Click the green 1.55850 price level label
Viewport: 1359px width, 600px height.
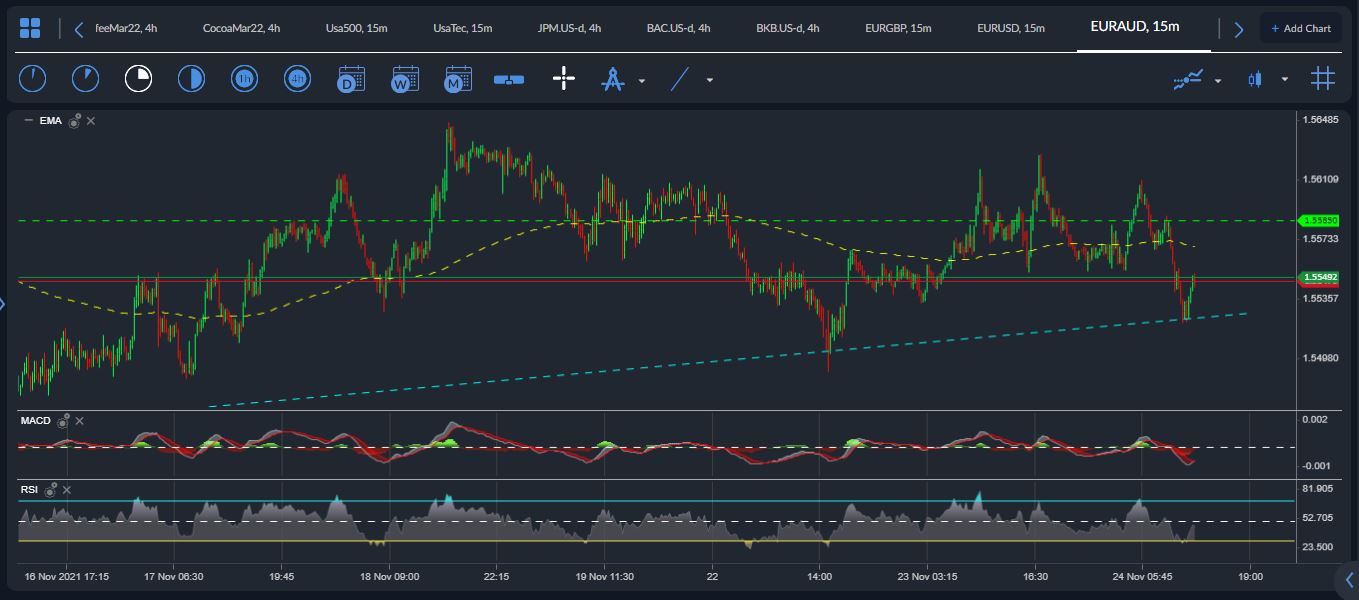tap(1317, 219)
